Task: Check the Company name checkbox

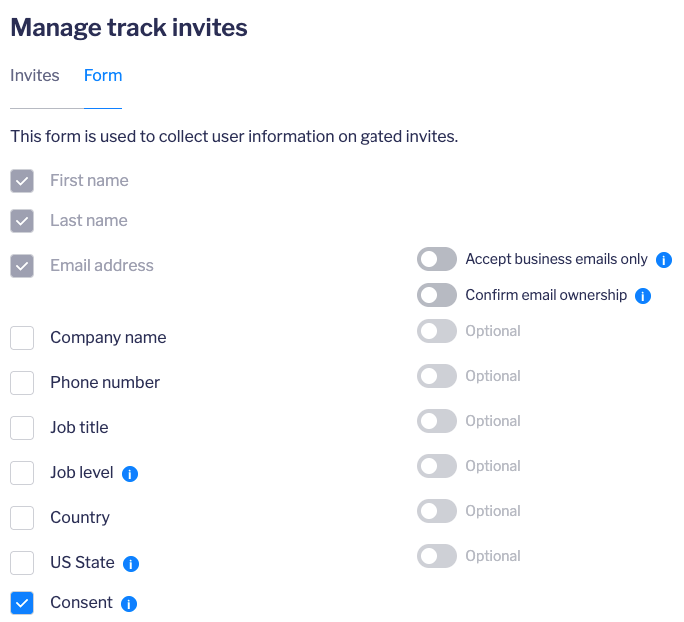Action: click(22, 338)
